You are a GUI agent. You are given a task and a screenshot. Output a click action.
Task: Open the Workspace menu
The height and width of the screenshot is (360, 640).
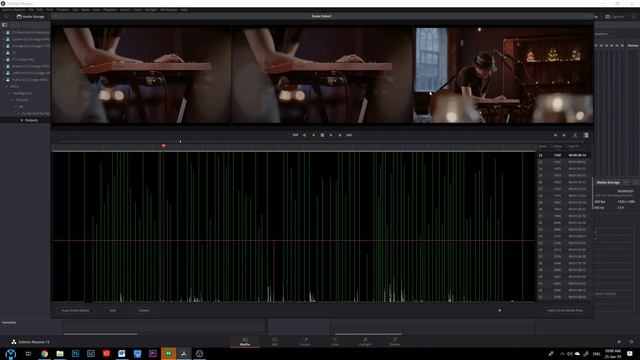169,9
